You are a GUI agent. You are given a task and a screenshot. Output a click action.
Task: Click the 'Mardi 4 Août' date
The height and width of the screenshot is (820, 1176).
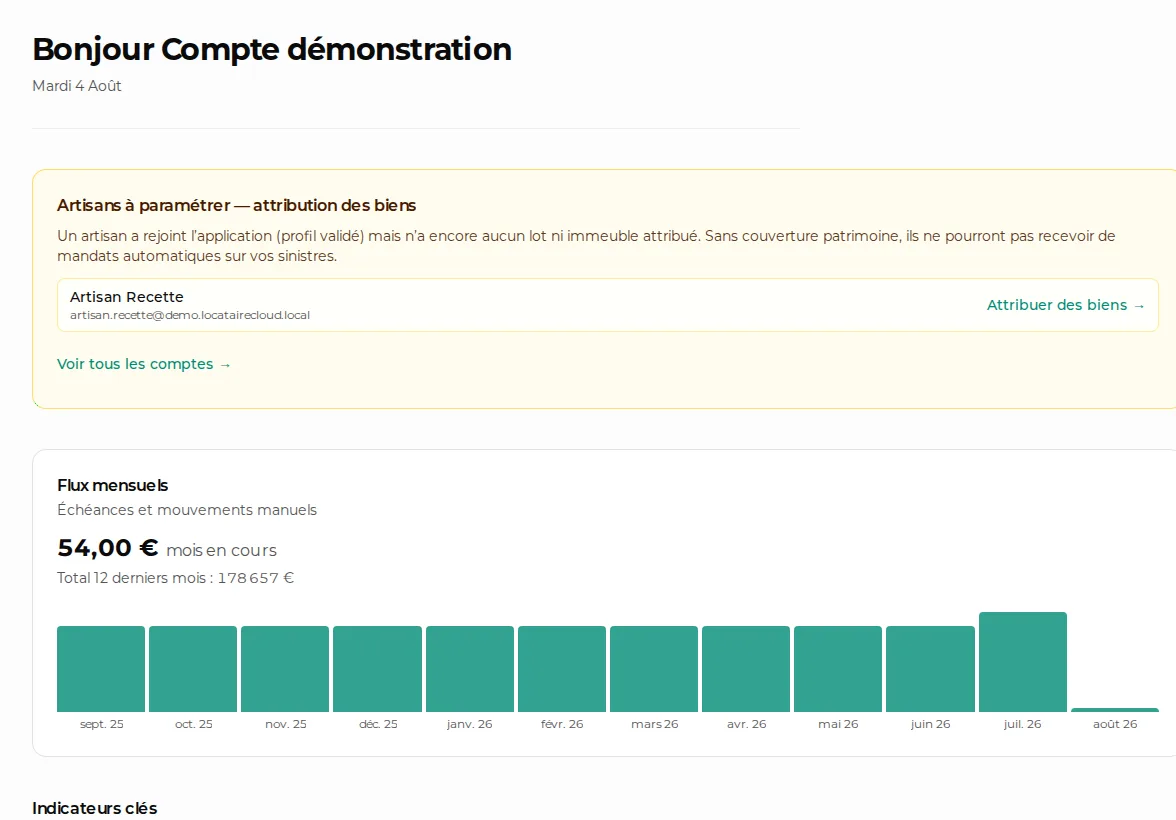point(76,86)
